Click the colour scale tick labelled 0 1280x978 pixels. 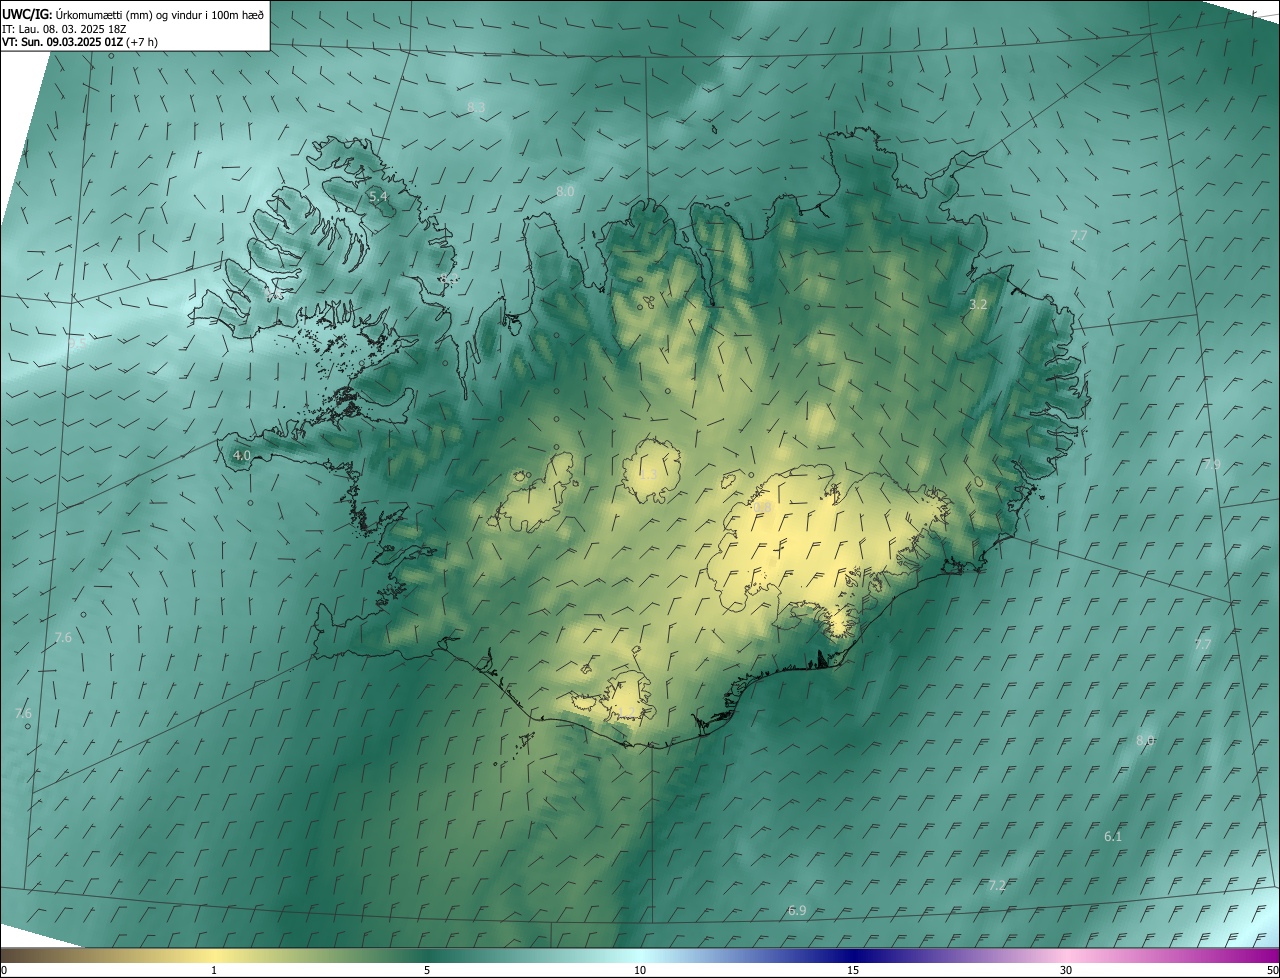pos(4,970)
